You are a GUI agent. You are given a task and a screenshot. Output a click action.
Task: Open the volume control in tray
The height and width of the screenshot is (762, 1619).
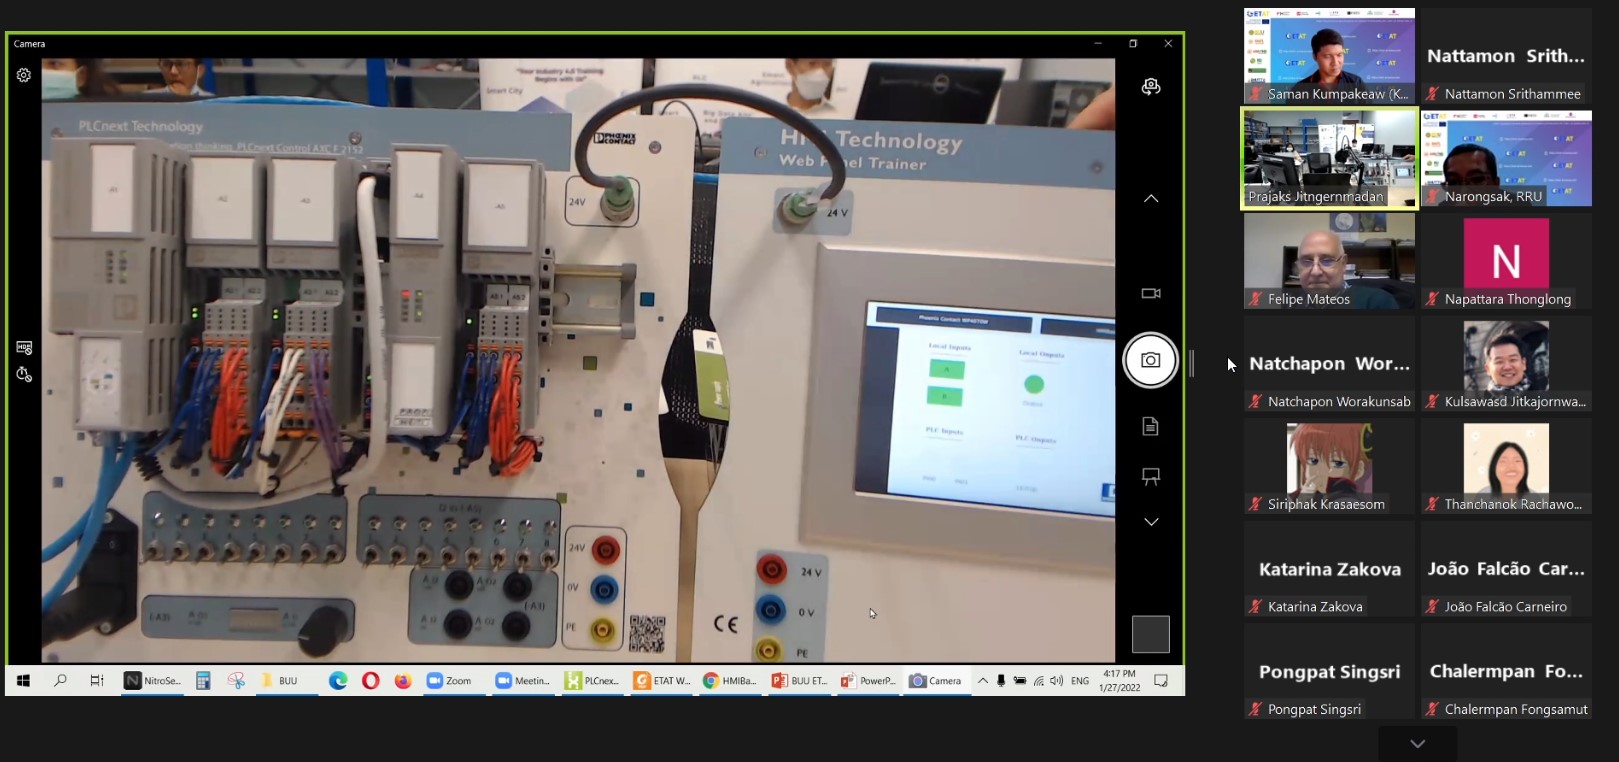click(x=1057, y=681)
